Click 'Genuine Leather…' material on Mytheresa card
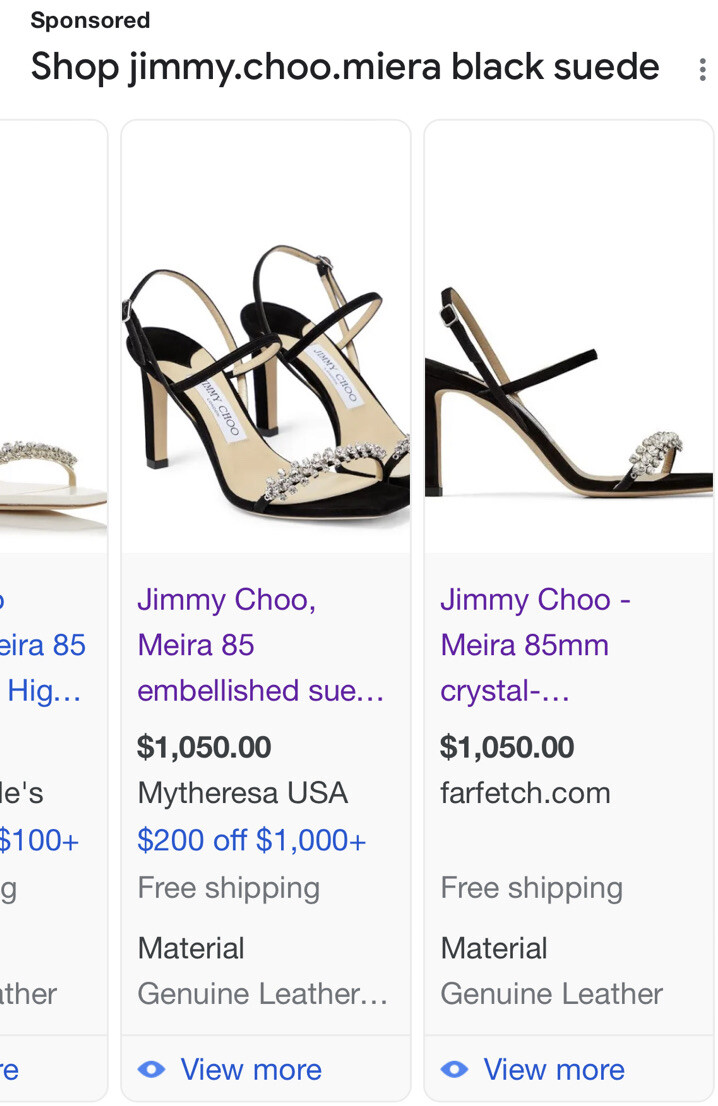The image size is (718, 1106). click(262, 994)
